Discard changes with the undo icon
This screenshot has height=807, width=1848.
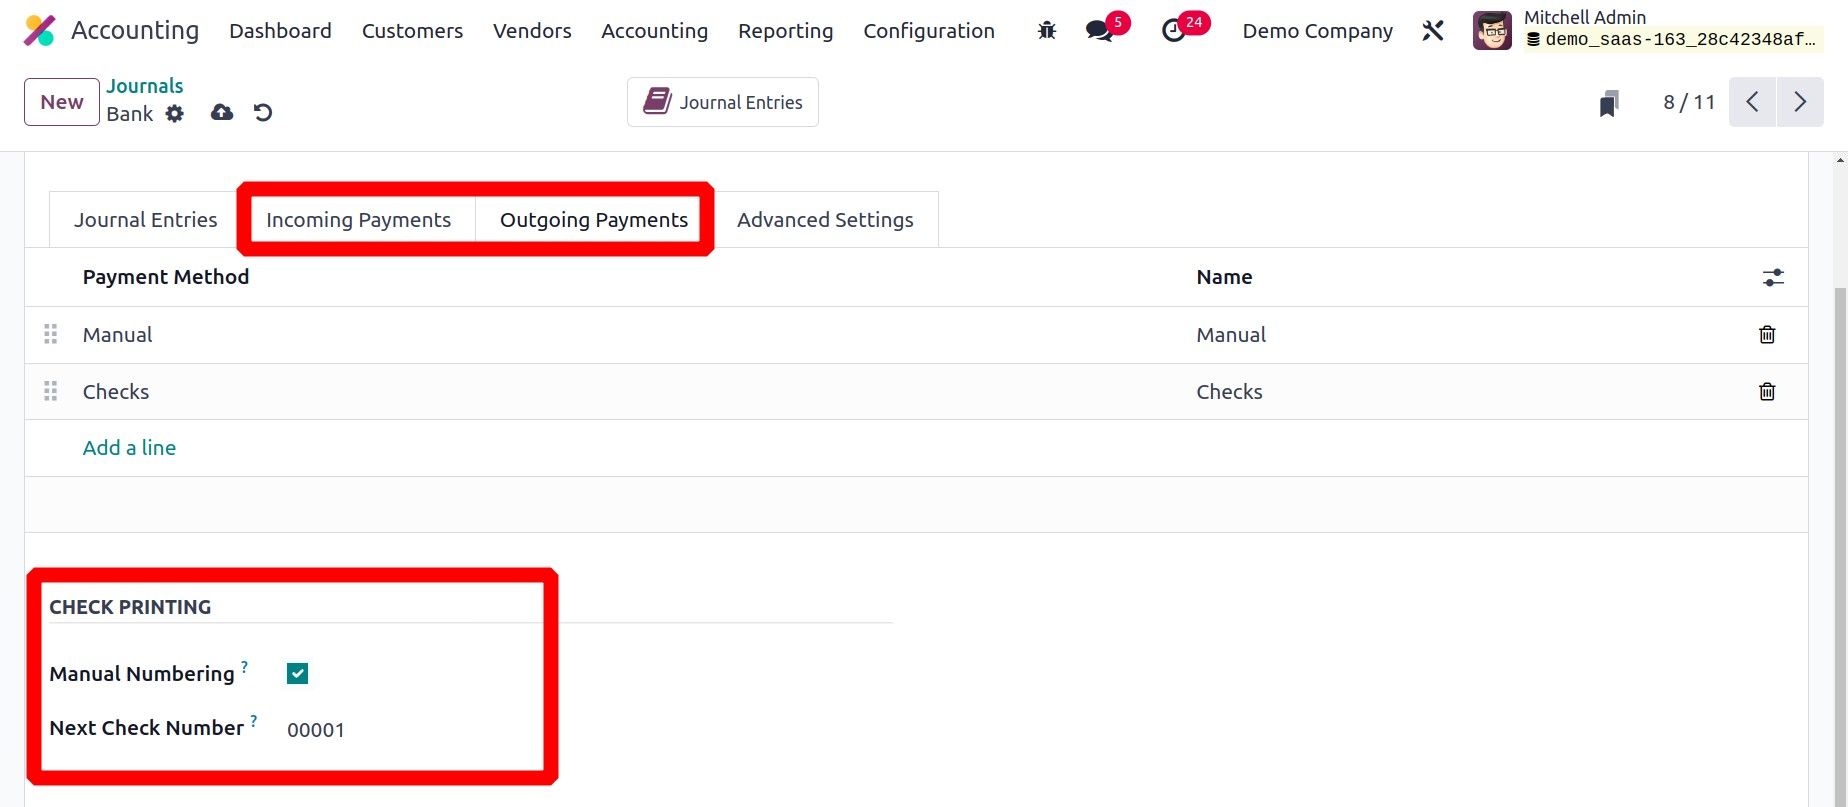[x=263, y=113]
